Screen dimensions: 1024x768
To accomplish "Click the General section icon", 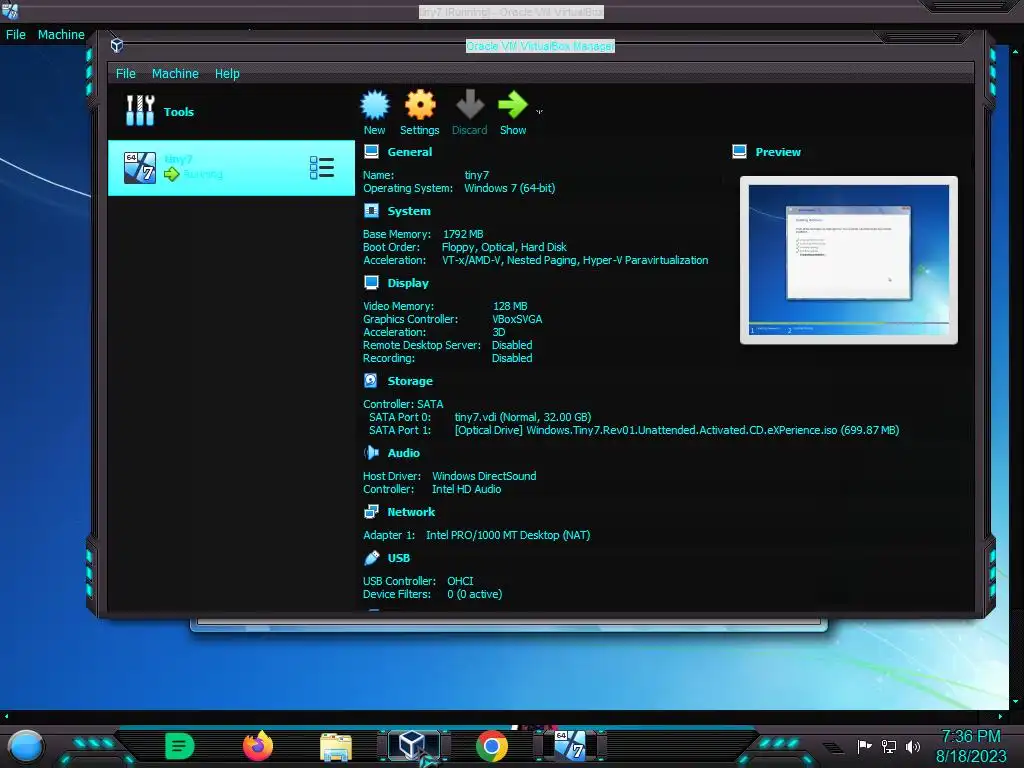I will tap(371, 152).
